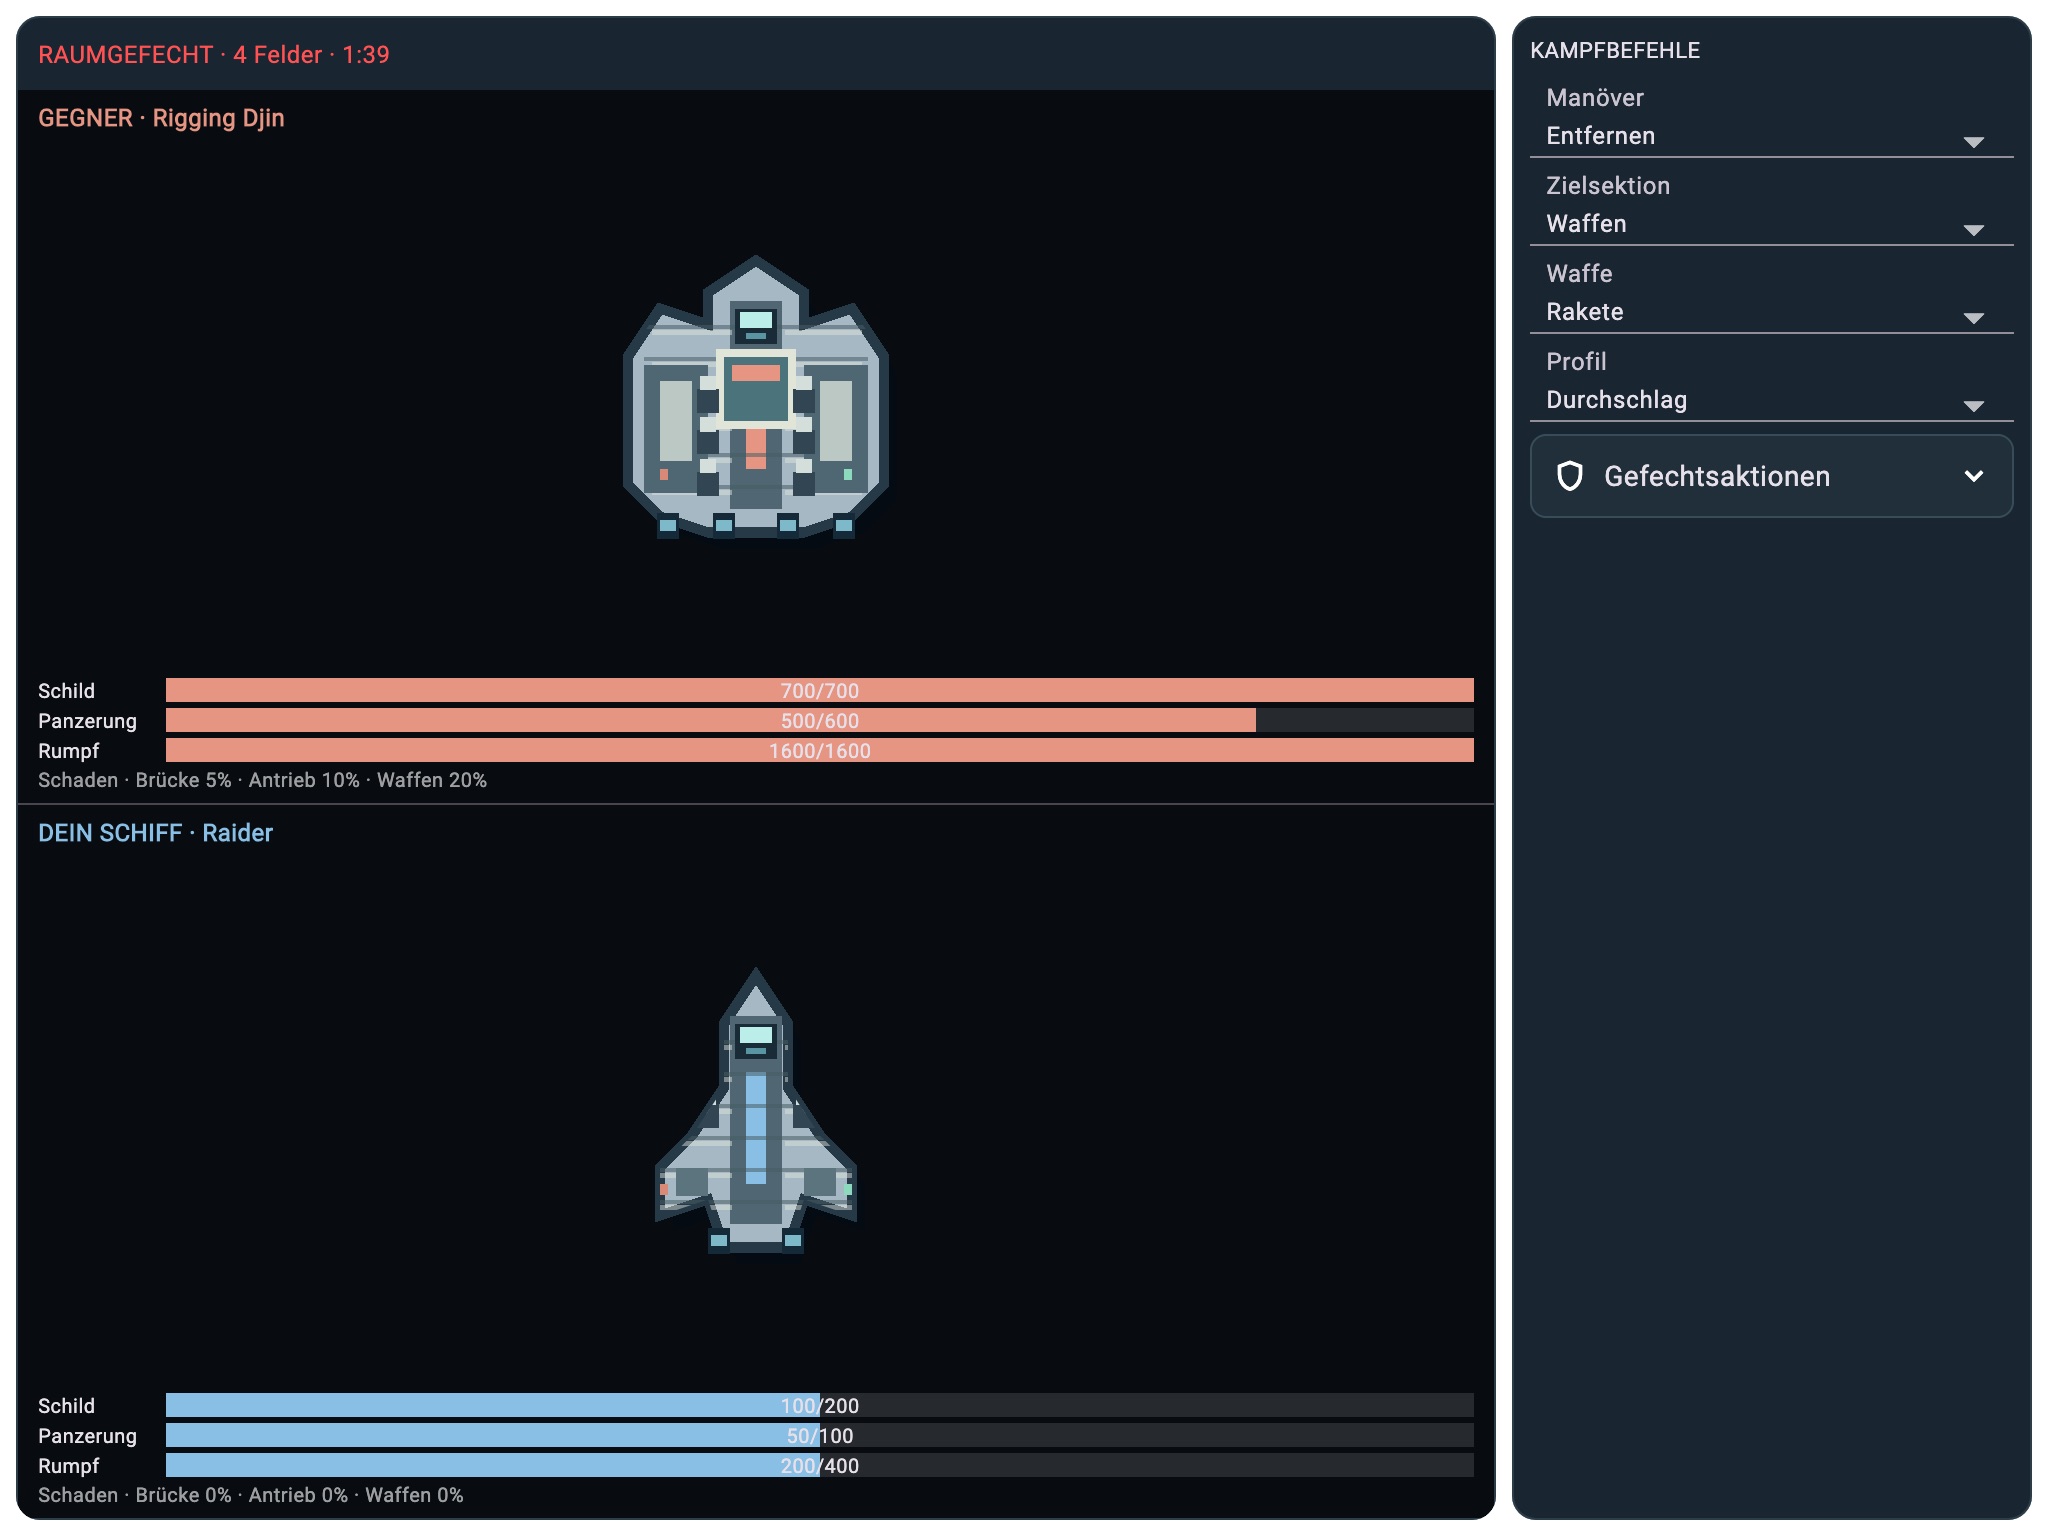Screen dimensions: 2048x1536
Task: Expand the Gefechtsaktionen panel
Action: 1771,476
